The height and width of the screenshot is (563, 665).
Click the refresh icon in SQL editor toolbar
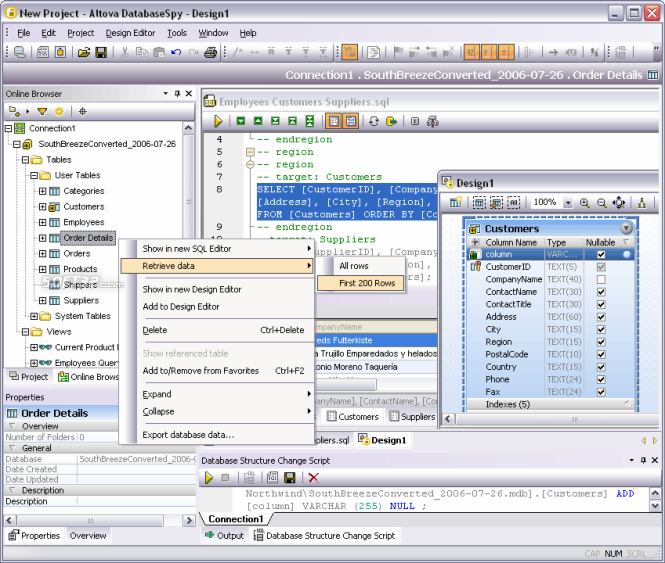point(373,121)
